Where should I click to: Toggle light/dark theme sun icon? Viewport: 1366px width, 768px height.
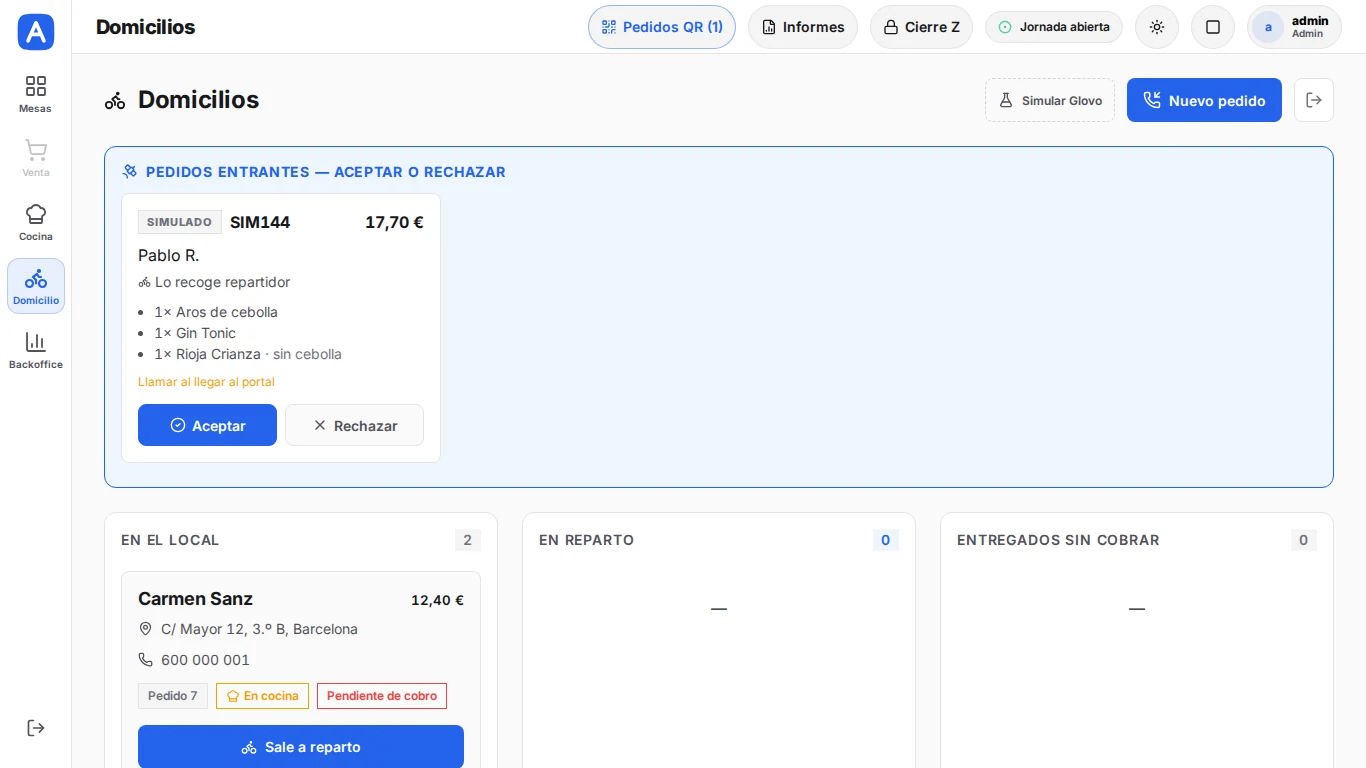click(x=1157, y=27)
